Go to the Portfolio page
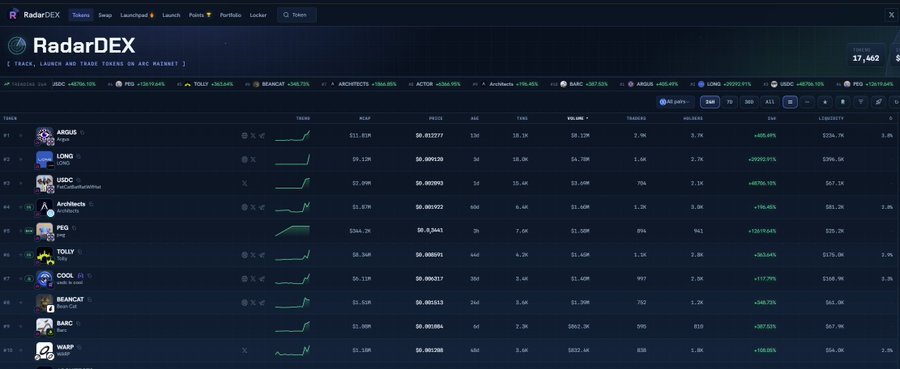The height and width of the screenshot is (369, 900). pyautogui.click(x=231, y=15)
